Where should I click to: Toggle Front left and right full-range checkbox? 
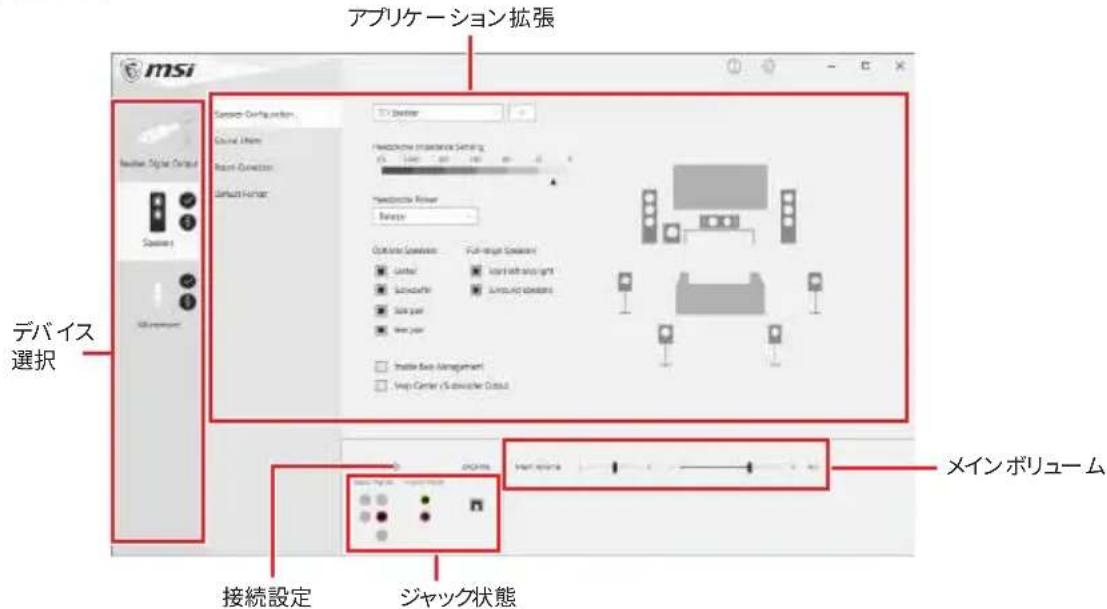point(477,271)
